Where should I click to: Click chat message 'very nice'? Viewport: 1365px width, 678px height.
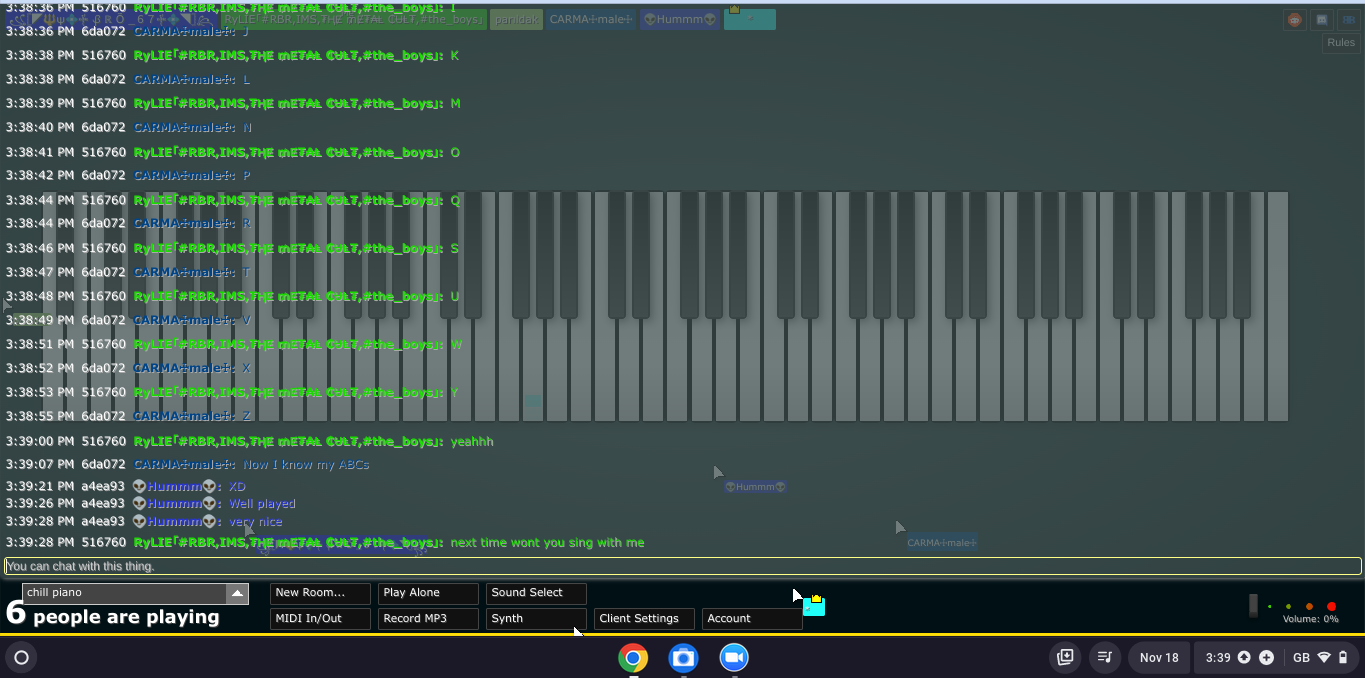coord(256,522)
